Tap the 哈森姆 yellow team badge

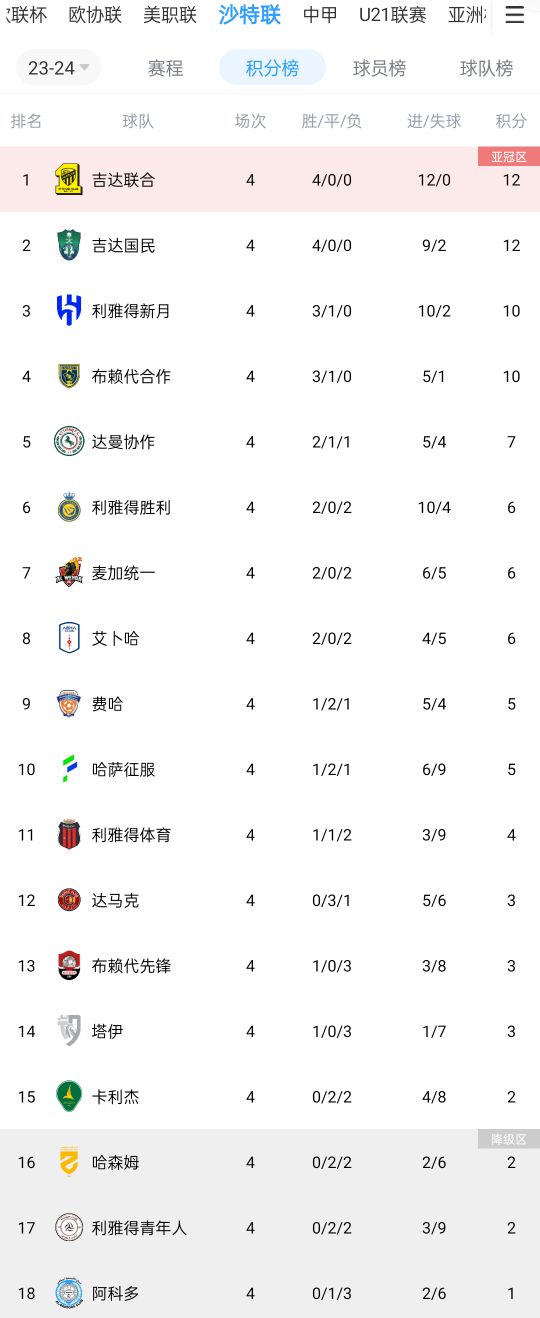point(68,1162)
